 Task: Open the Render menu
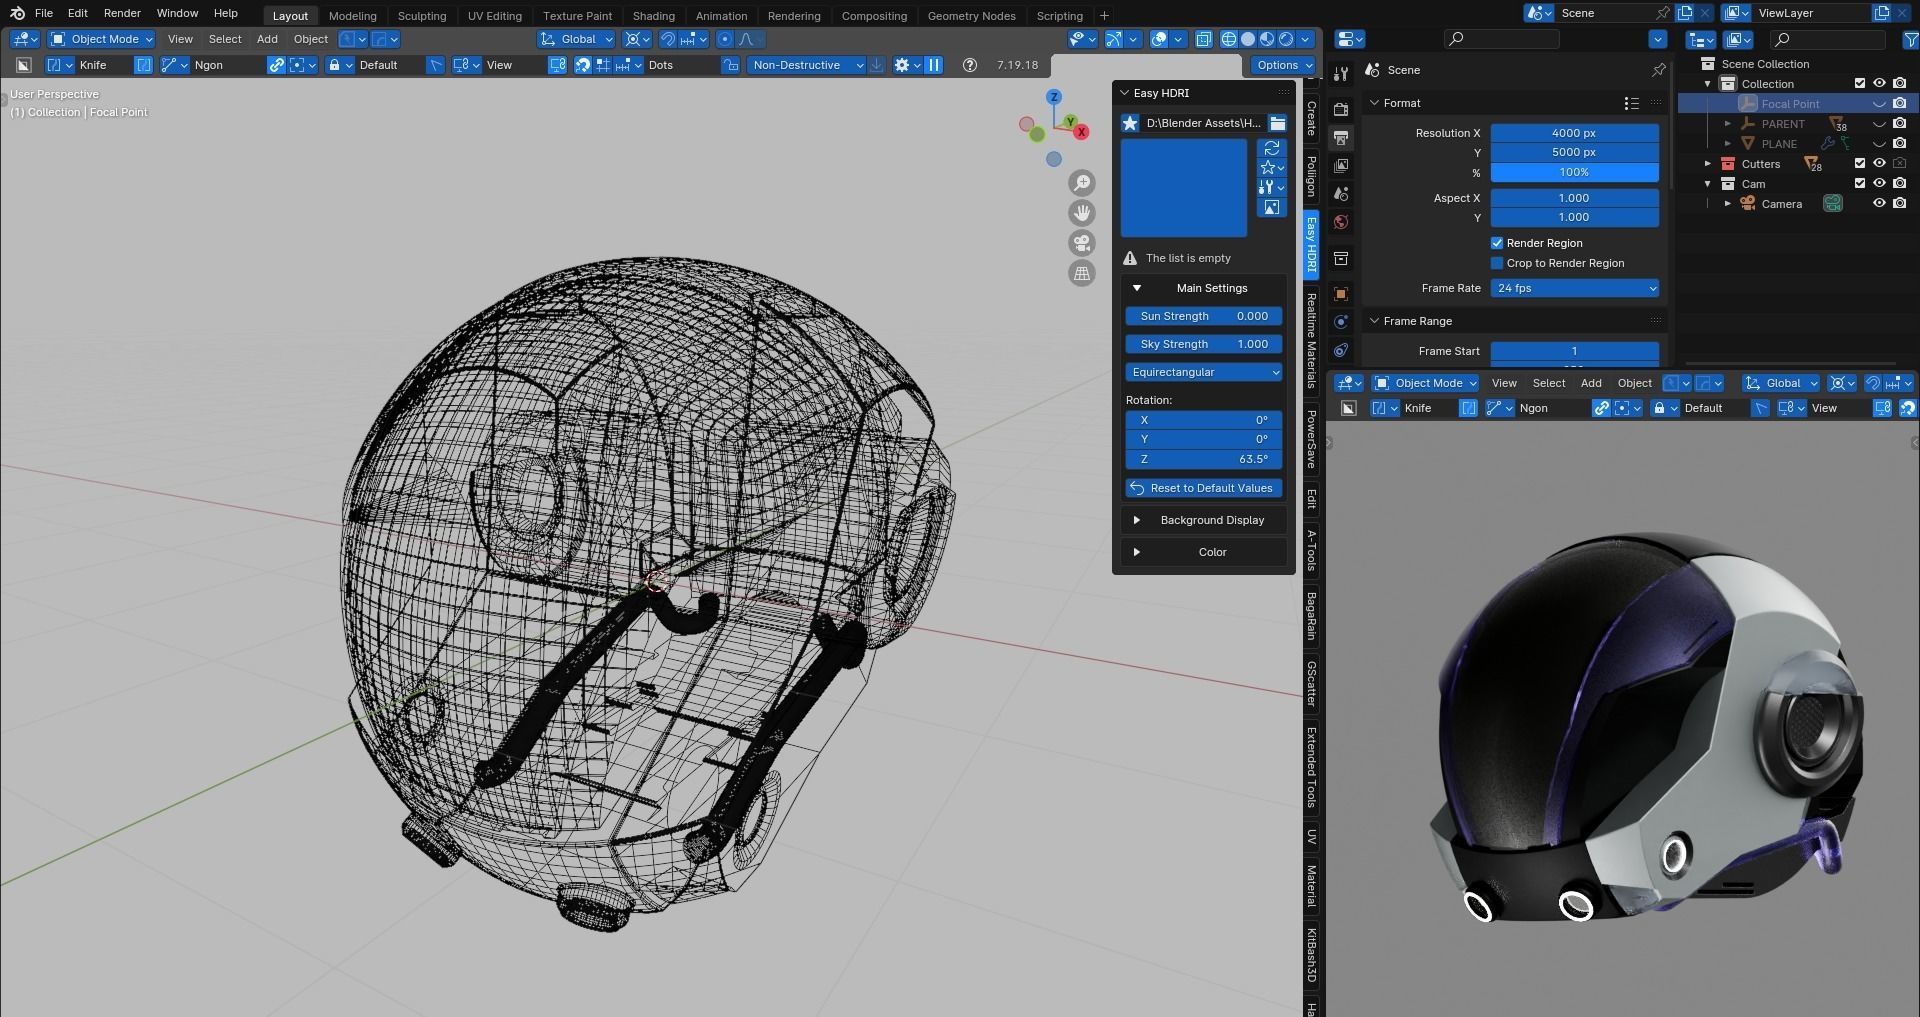pos(122,13)
